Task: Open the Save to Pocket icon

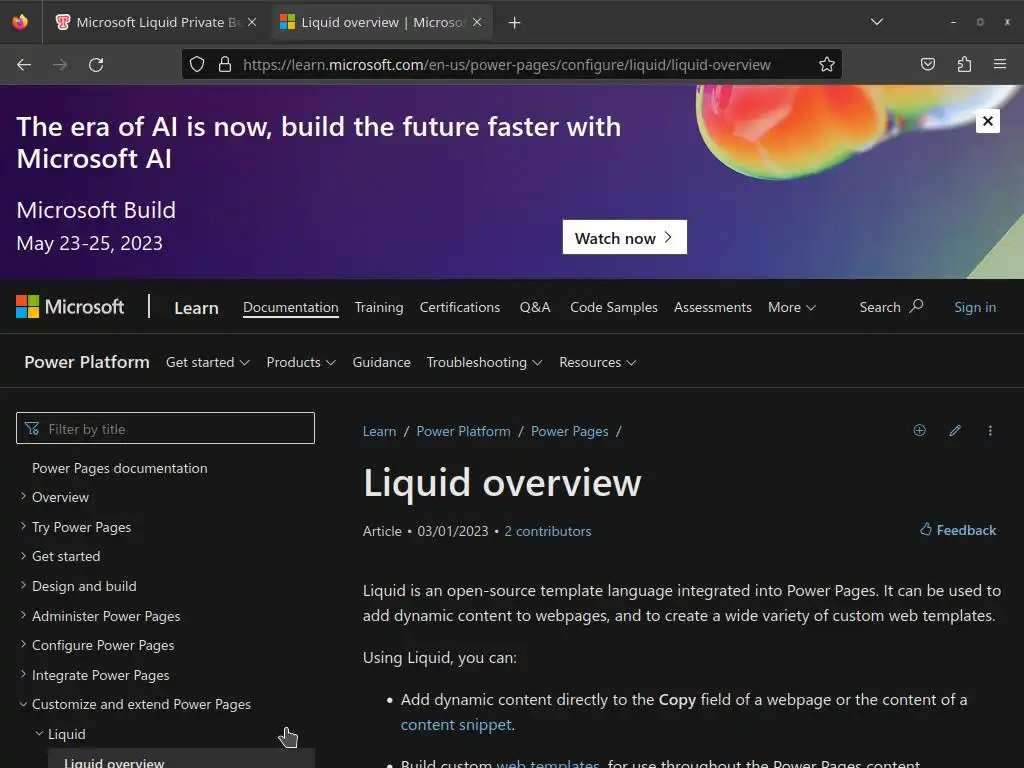Action: (x=927, y=64)
